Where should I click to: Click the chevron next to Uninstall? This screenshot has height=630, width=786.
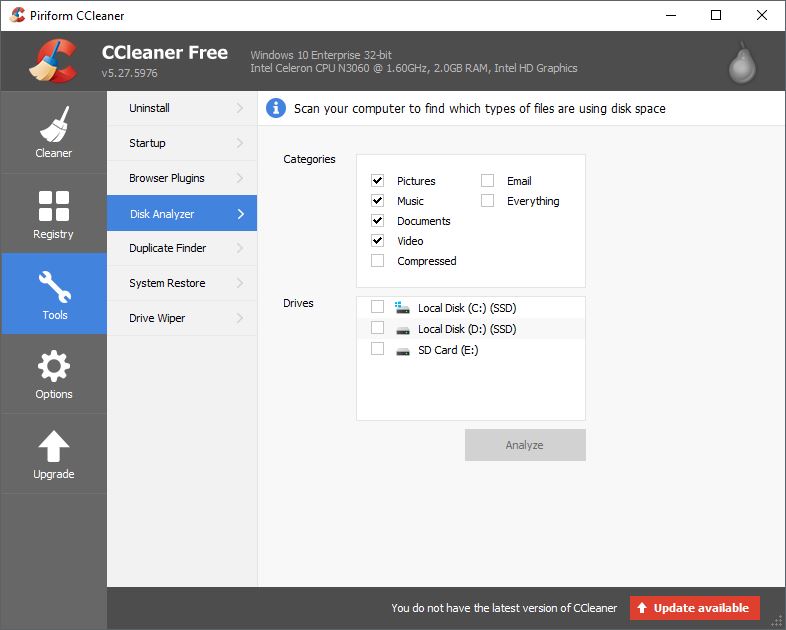[x=240, y=108]
